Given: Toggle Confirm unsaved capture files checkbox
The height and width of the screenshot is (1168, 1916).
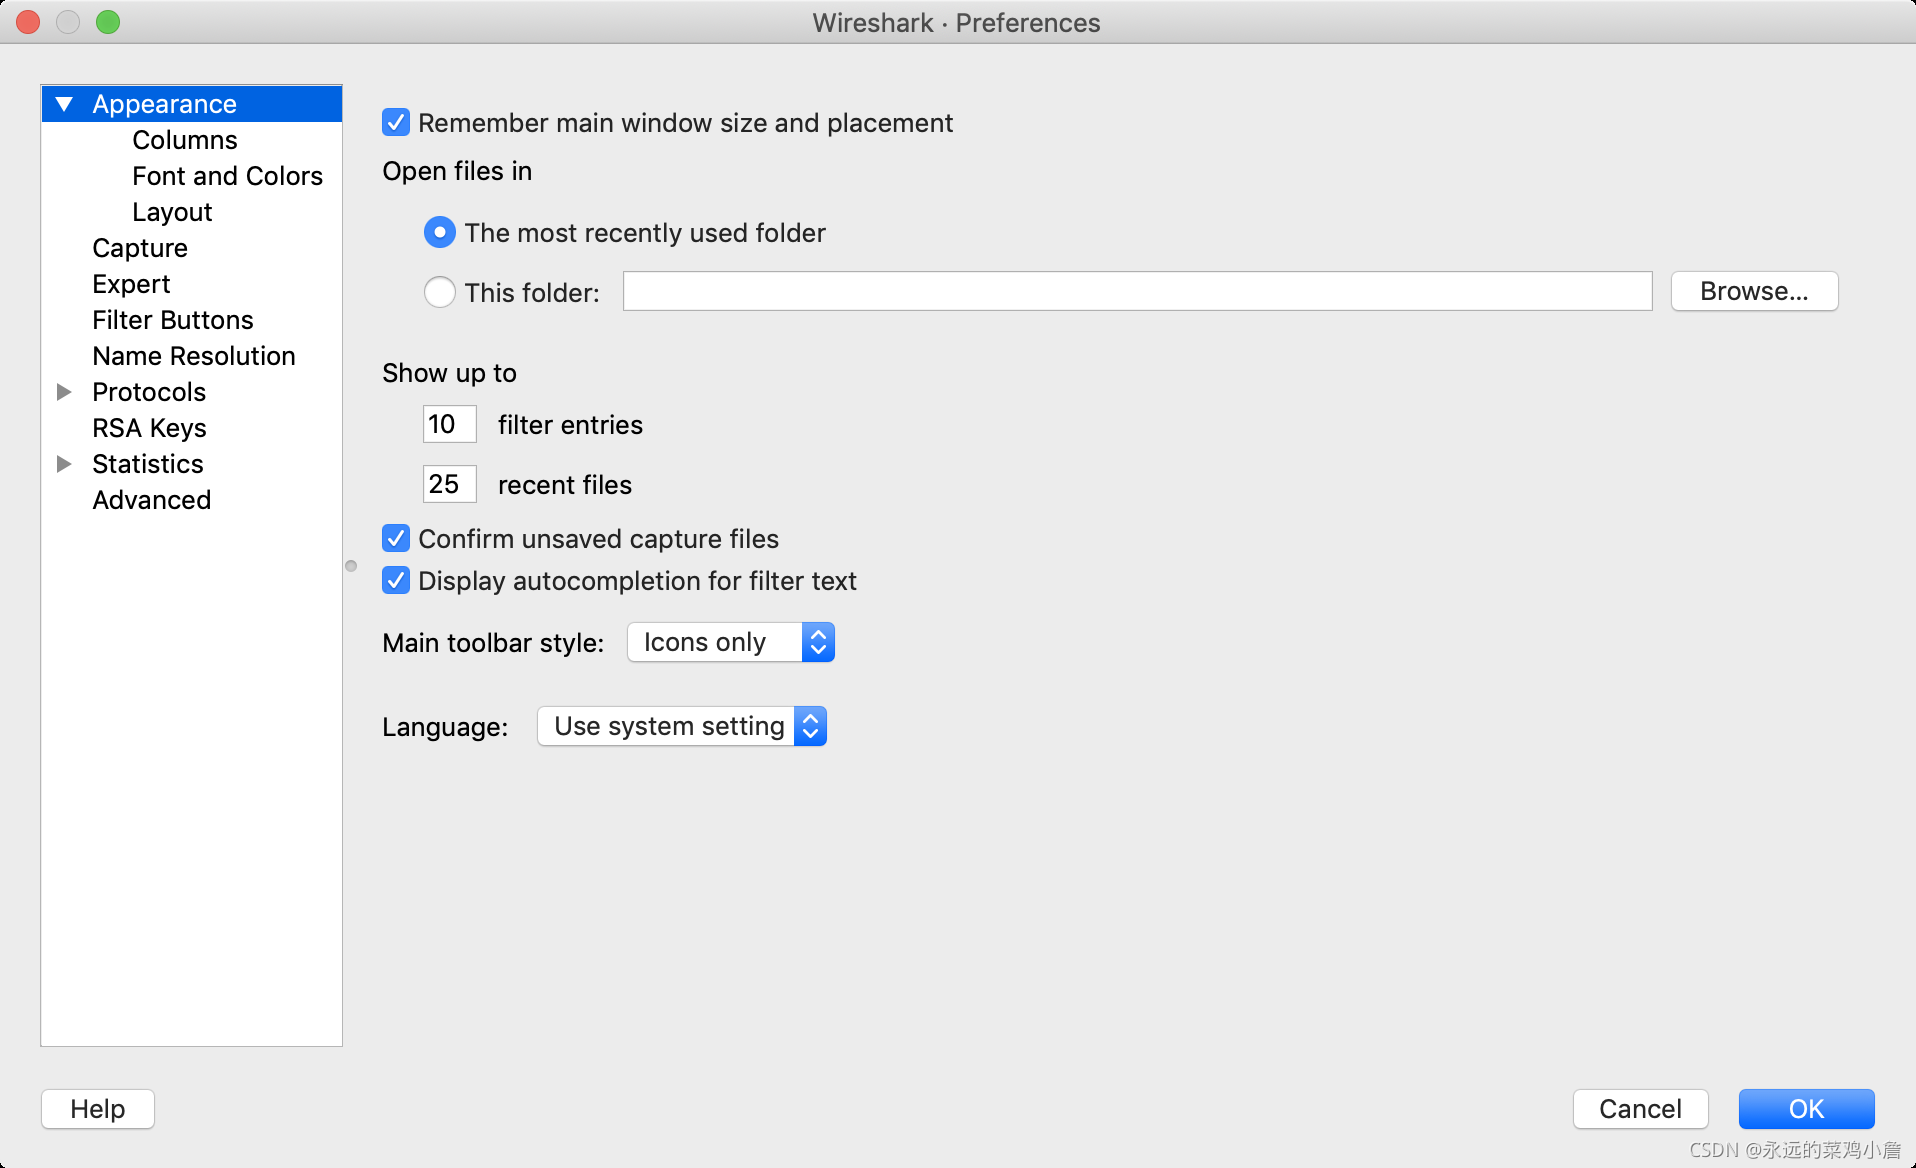Looking at the screenshot, I should pos(396,539).
